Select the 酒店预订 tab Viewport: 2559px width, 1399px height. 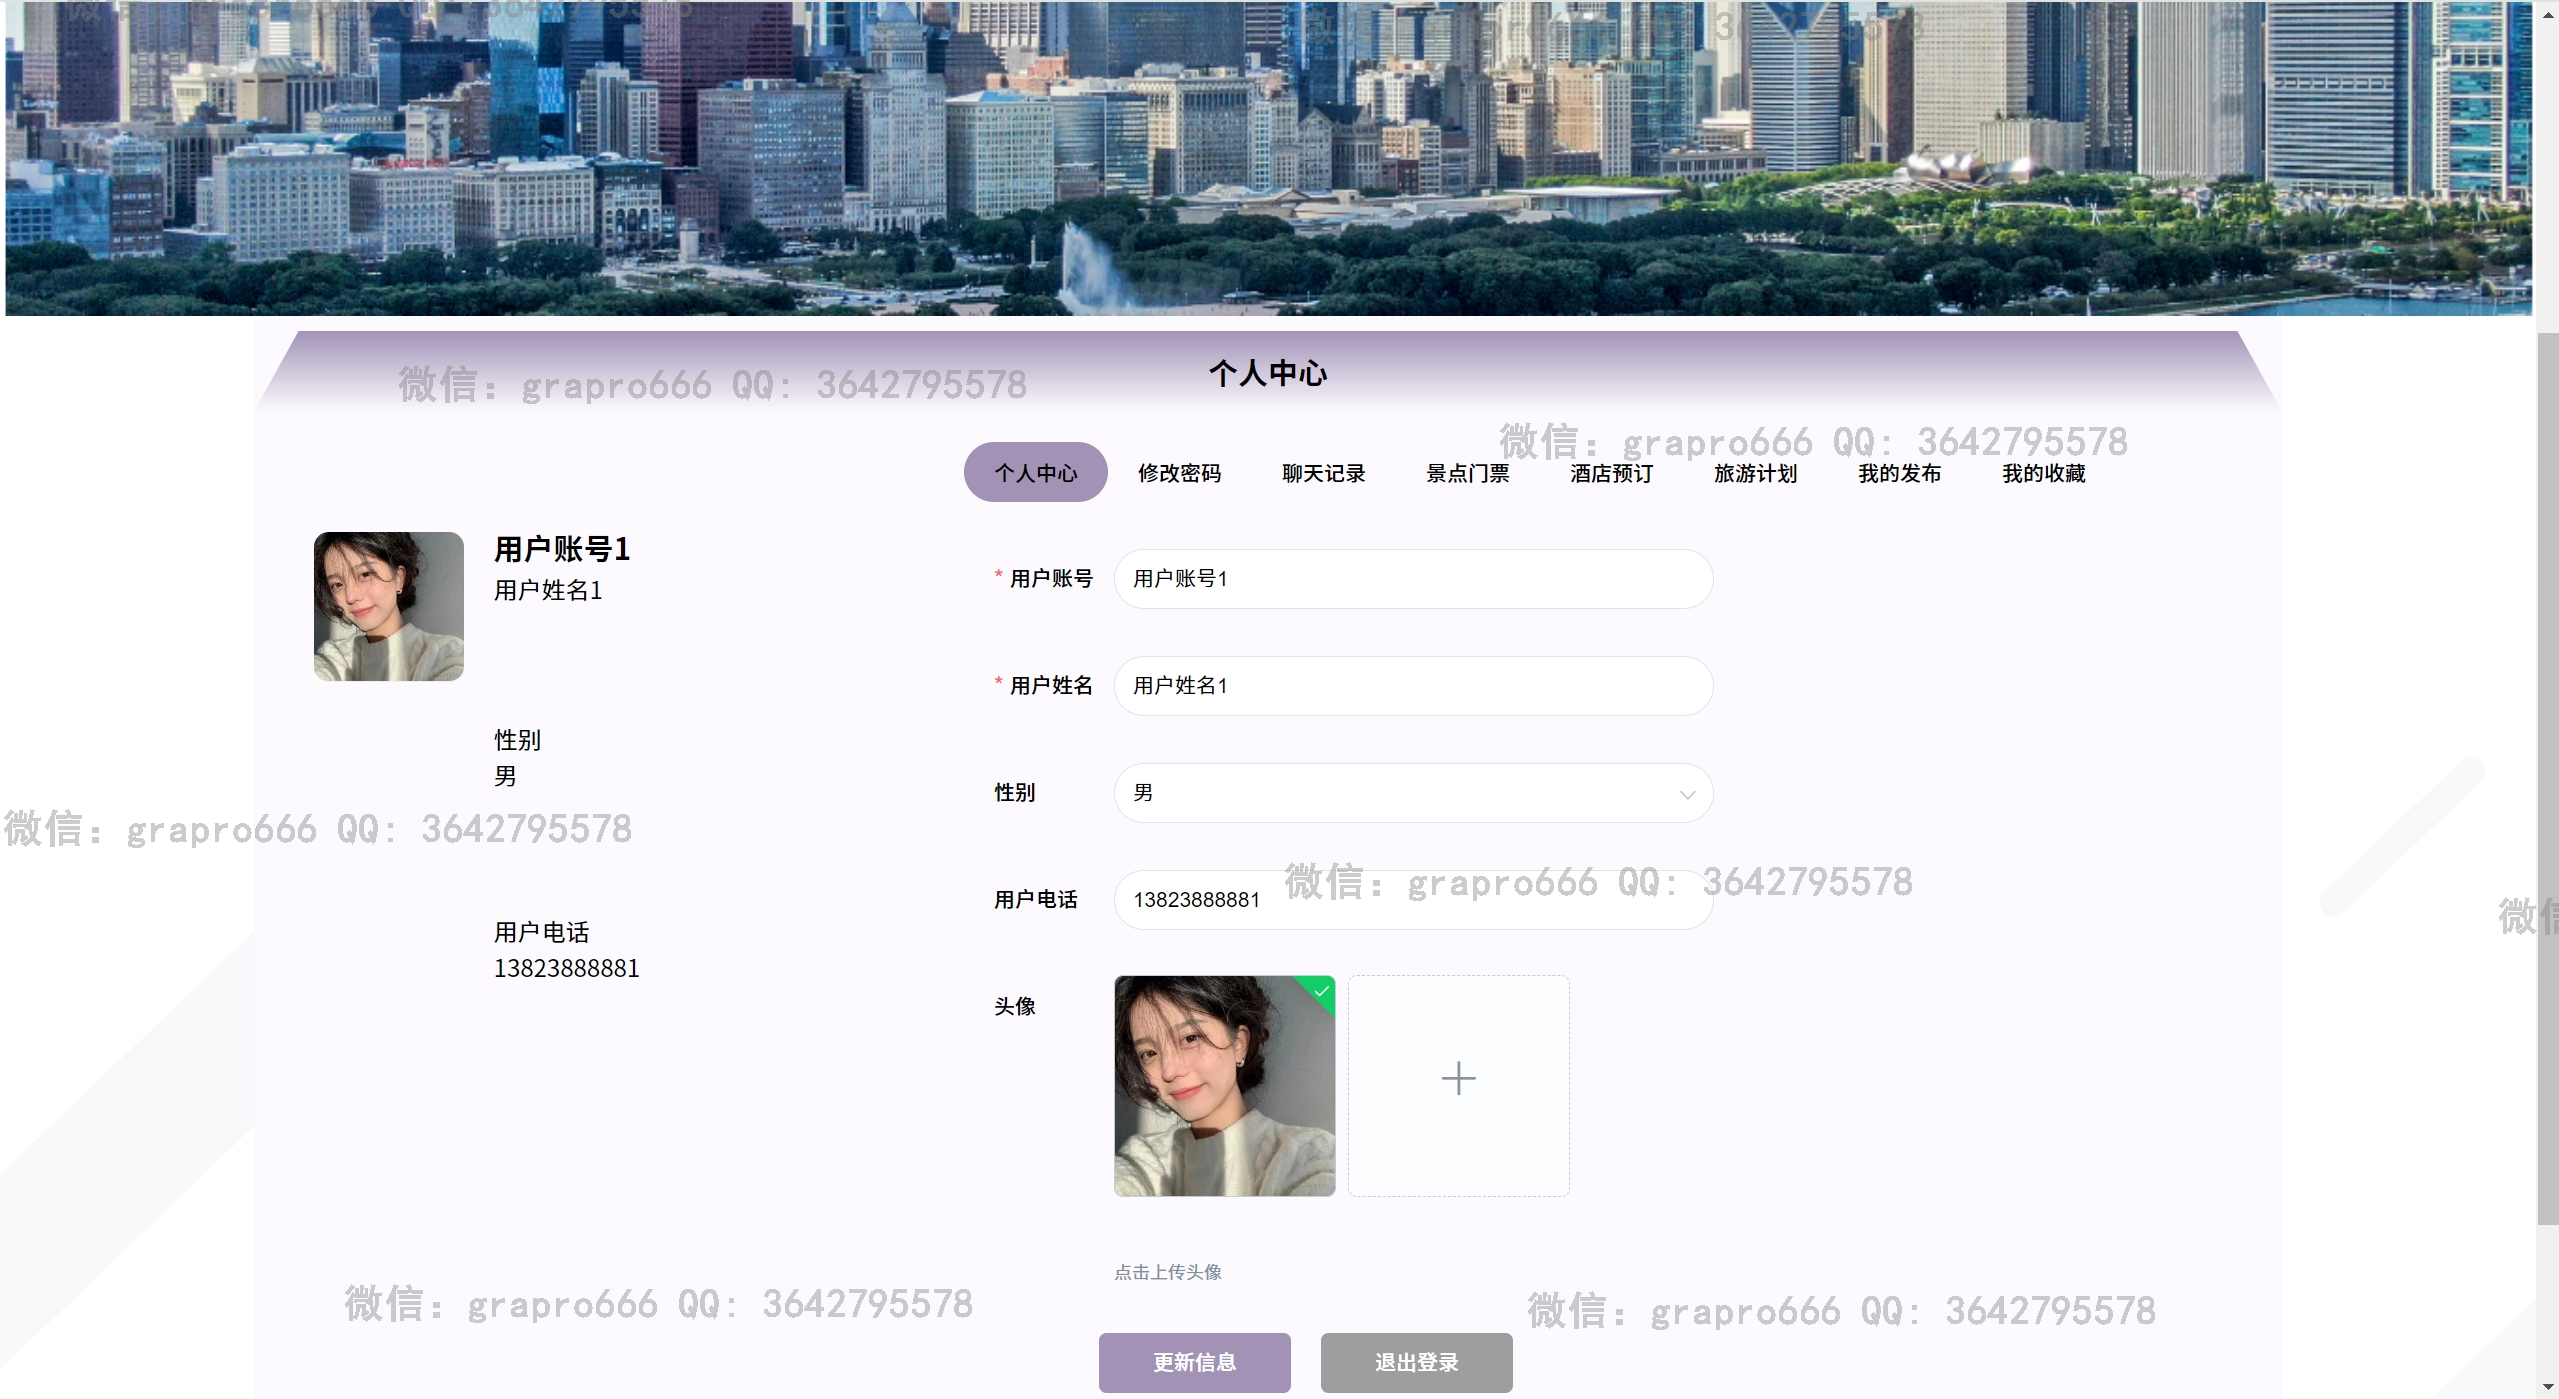click(1611, 473)
